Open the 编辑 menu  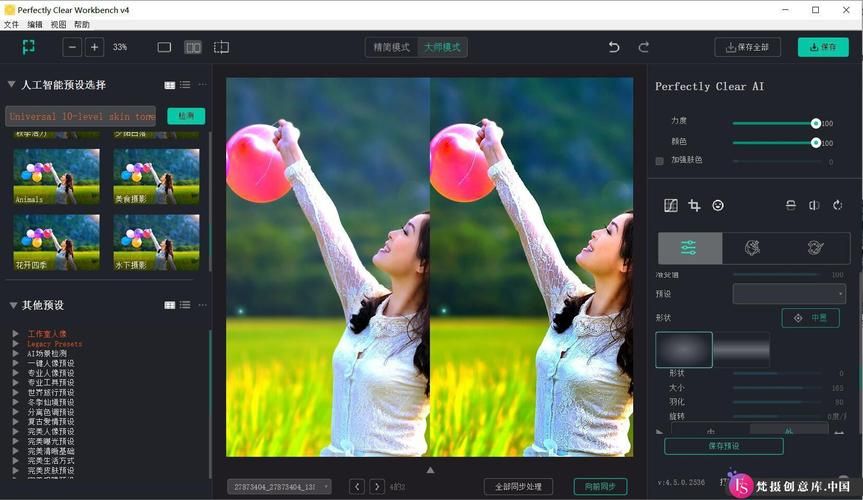35,25
